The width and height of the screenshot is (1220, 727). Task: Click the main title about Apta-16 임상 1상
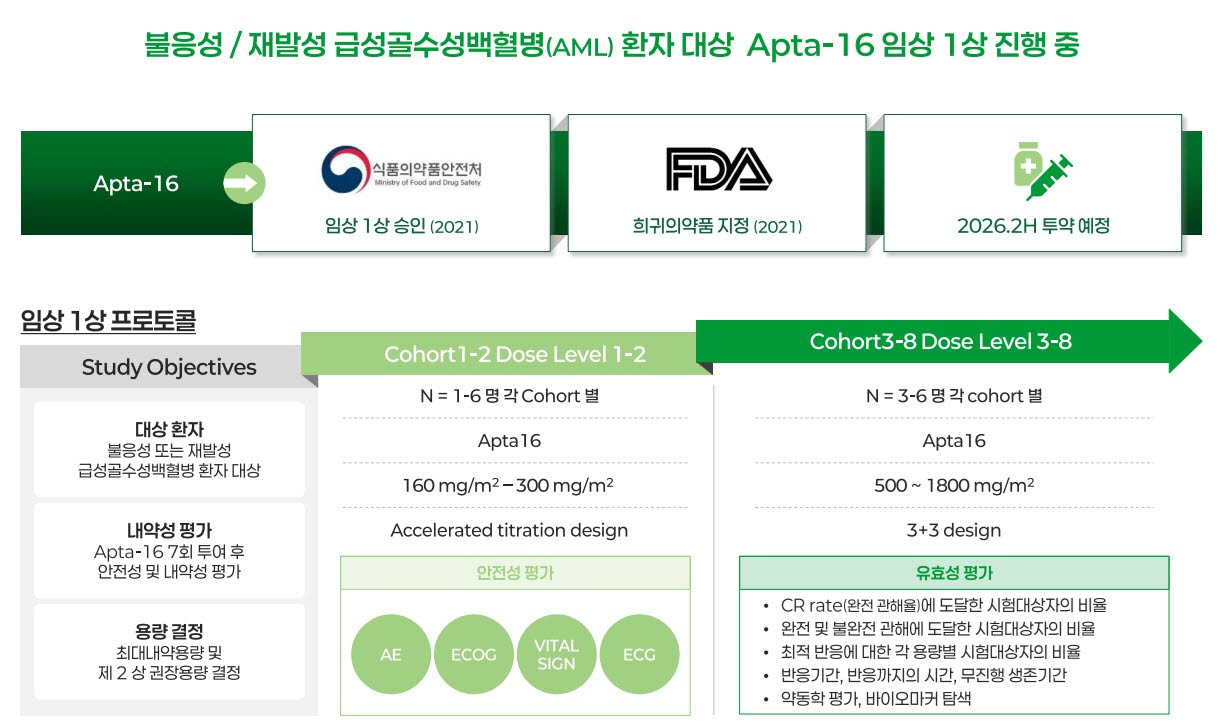point(611,45)
